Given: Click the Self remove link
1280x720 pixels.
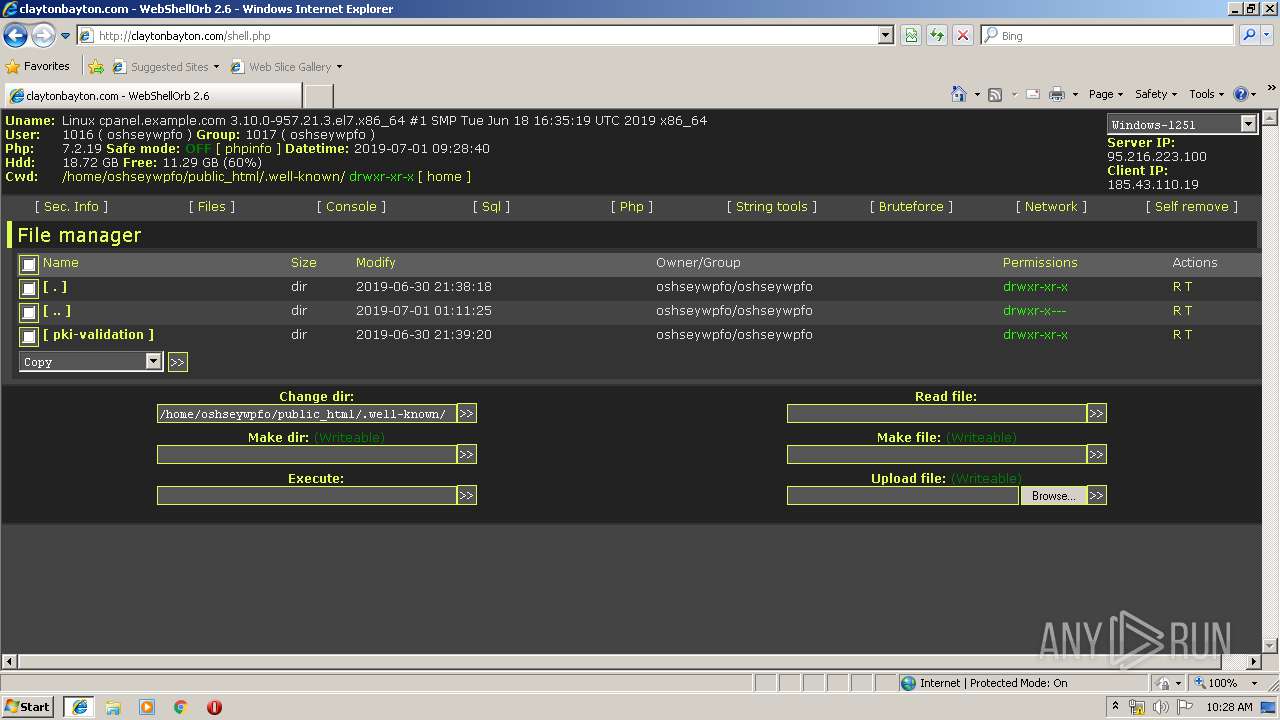Looking at the screenshot, I should 1192,207.
